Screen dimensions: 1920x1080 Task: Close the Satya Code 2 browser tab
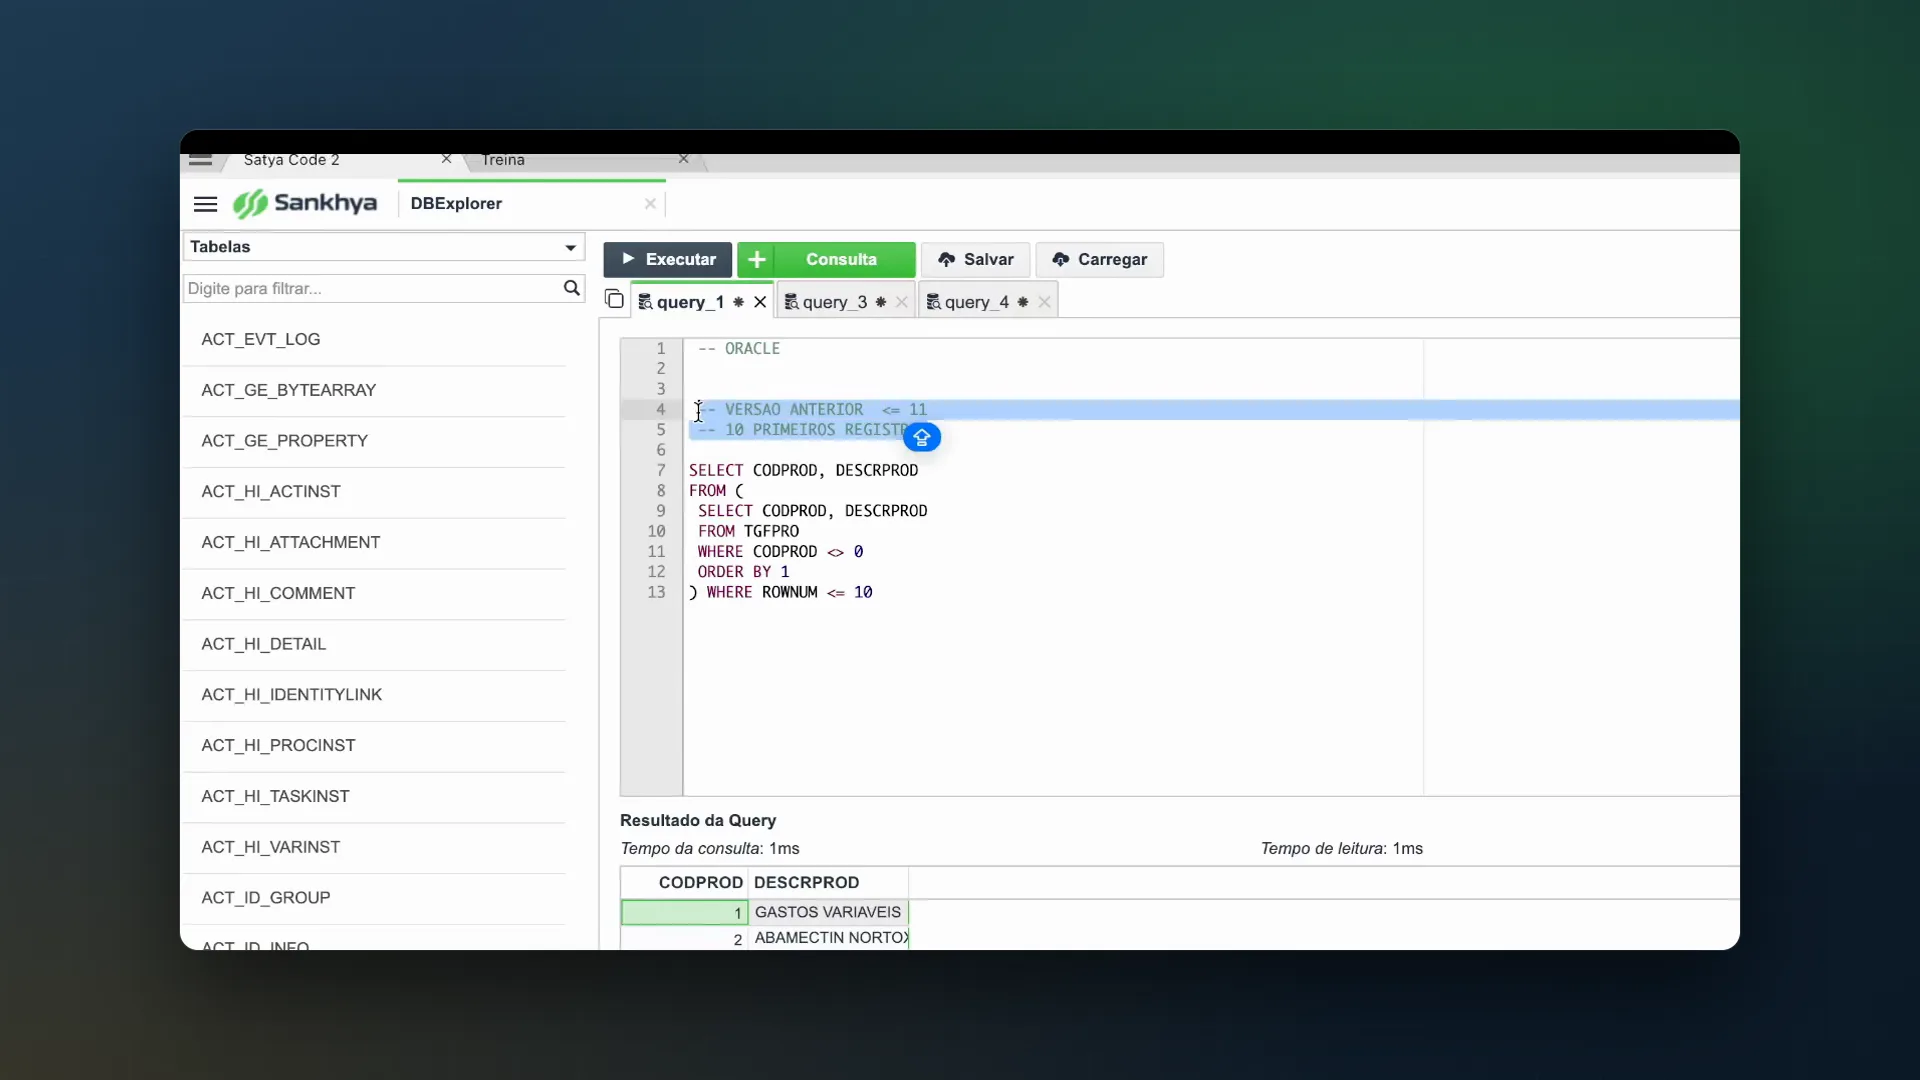[446, 160]
